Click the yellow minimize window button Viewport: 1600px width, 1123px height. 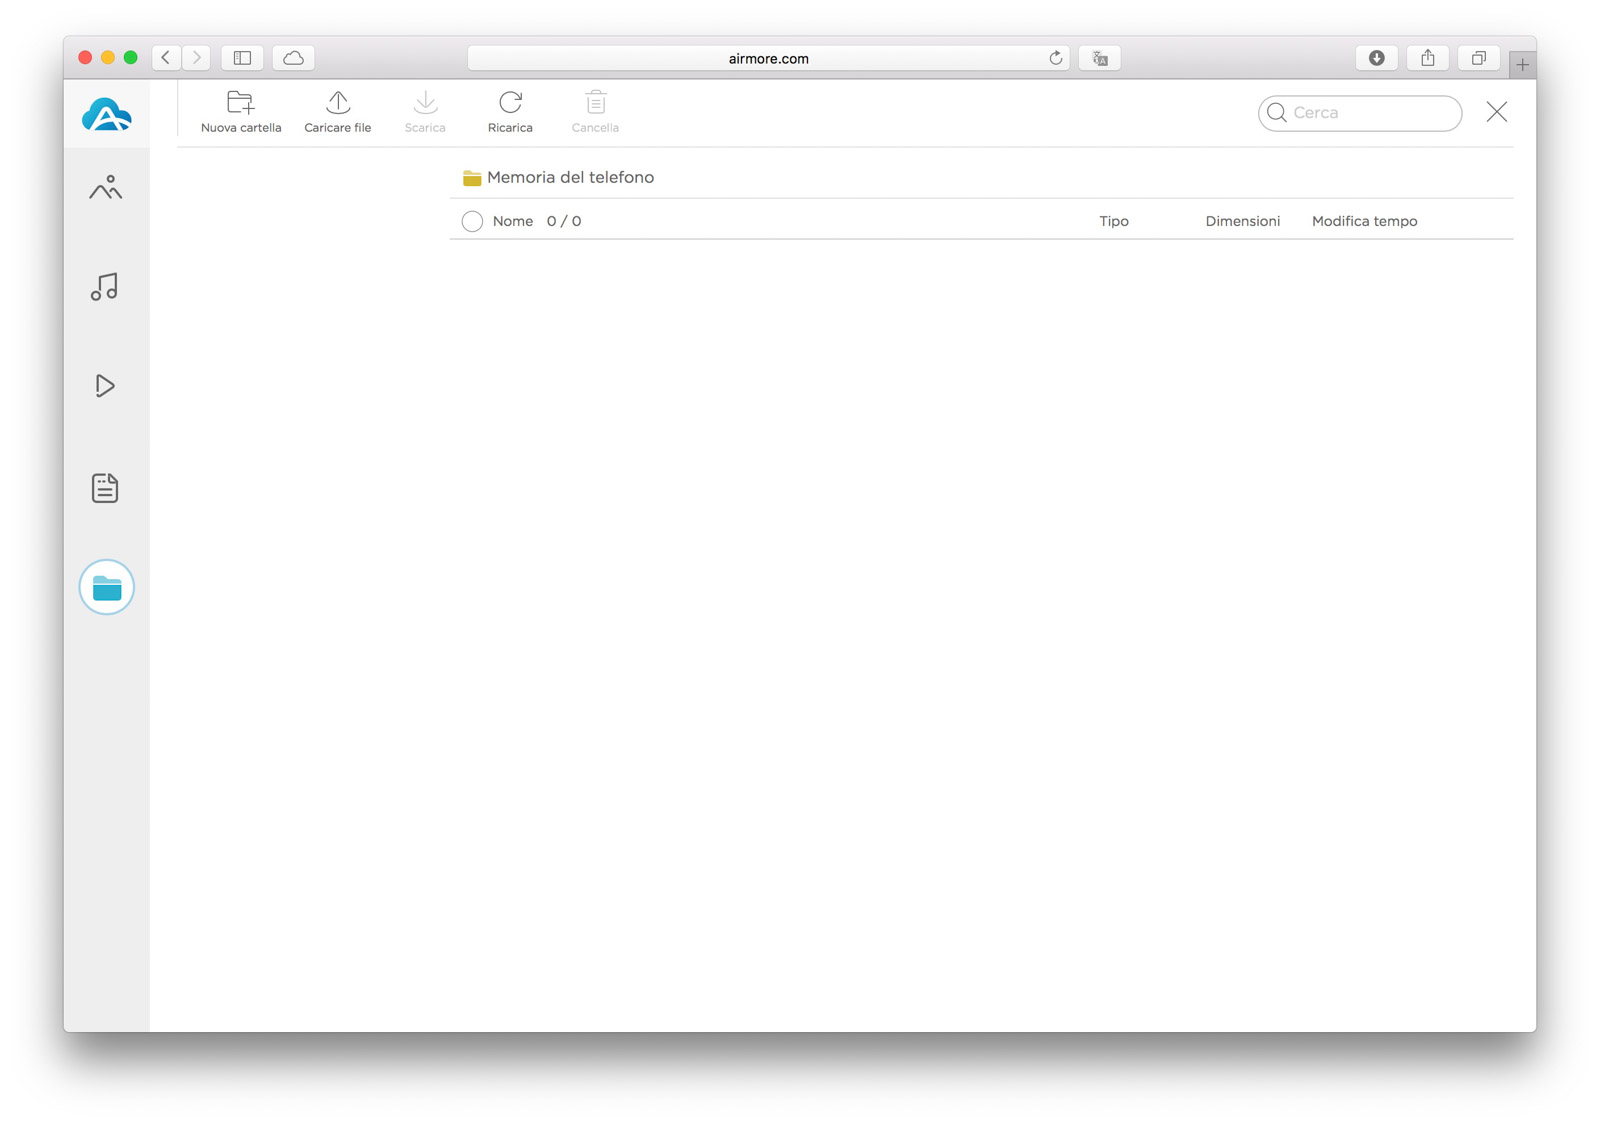coord(108,58)
